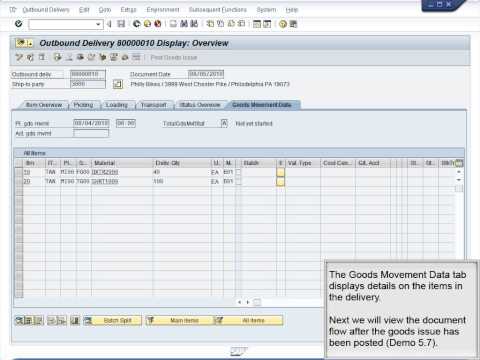The height and width of the screenshot is (360, 480).
Task: Switch to the Item Overview tab
Action: pyautogui.click(x=44, y=105)
